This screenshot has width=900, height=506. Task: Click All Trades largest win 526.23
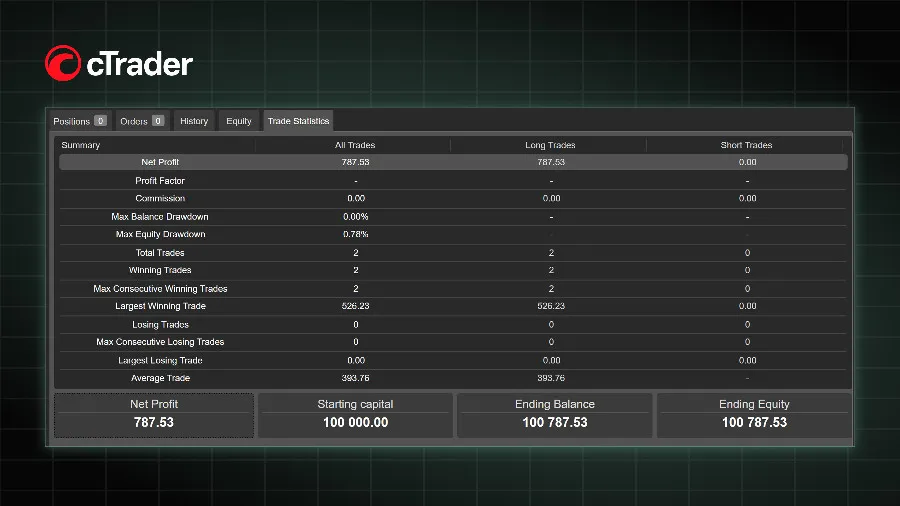[355, 306]
